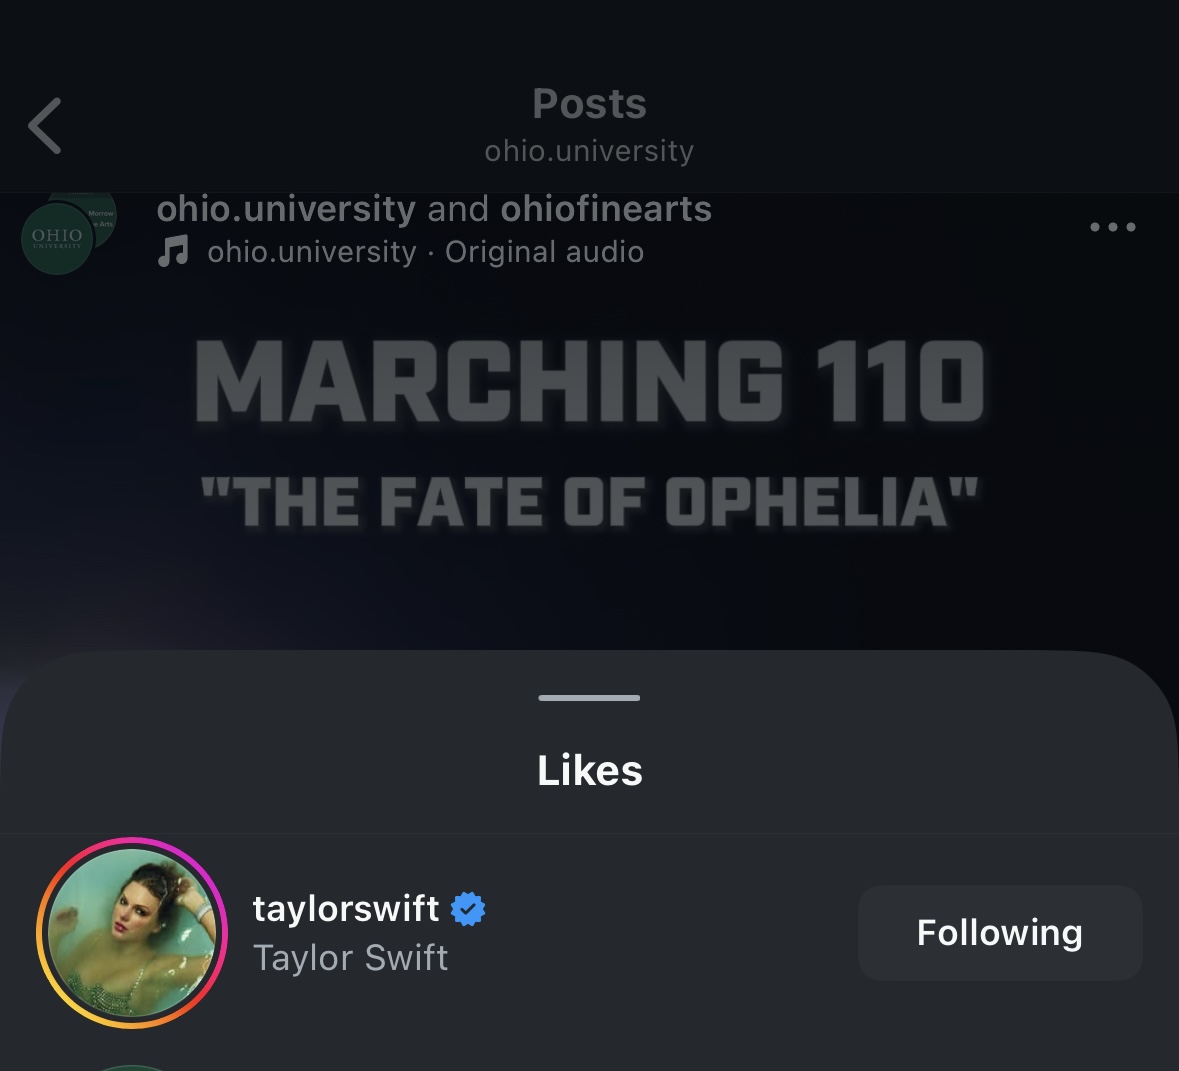Image resolution: width=1179 pixels, height=1071 pixels.
Task: Tap the music note audio icon
Action: pyautogui.click(x=172, y=251)
